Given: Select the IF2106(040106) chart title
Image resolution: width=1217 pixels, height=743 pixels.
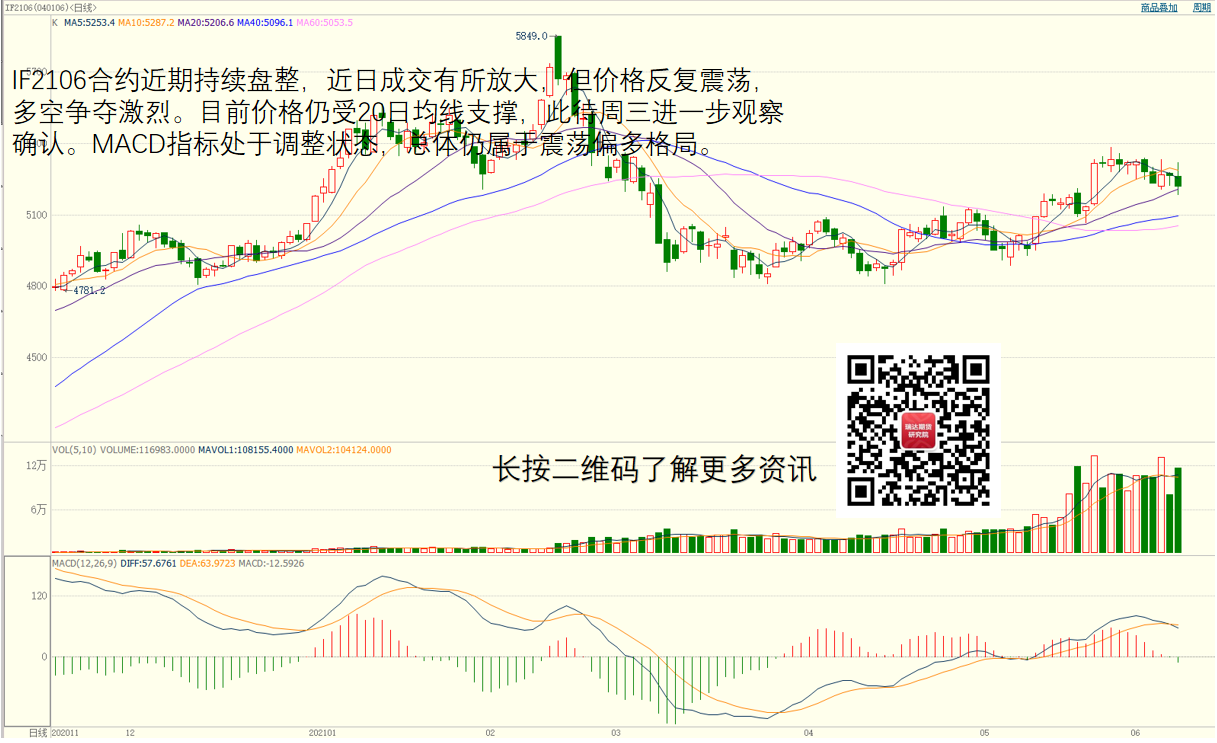Looking at the screenshot, I should point(40,7).
